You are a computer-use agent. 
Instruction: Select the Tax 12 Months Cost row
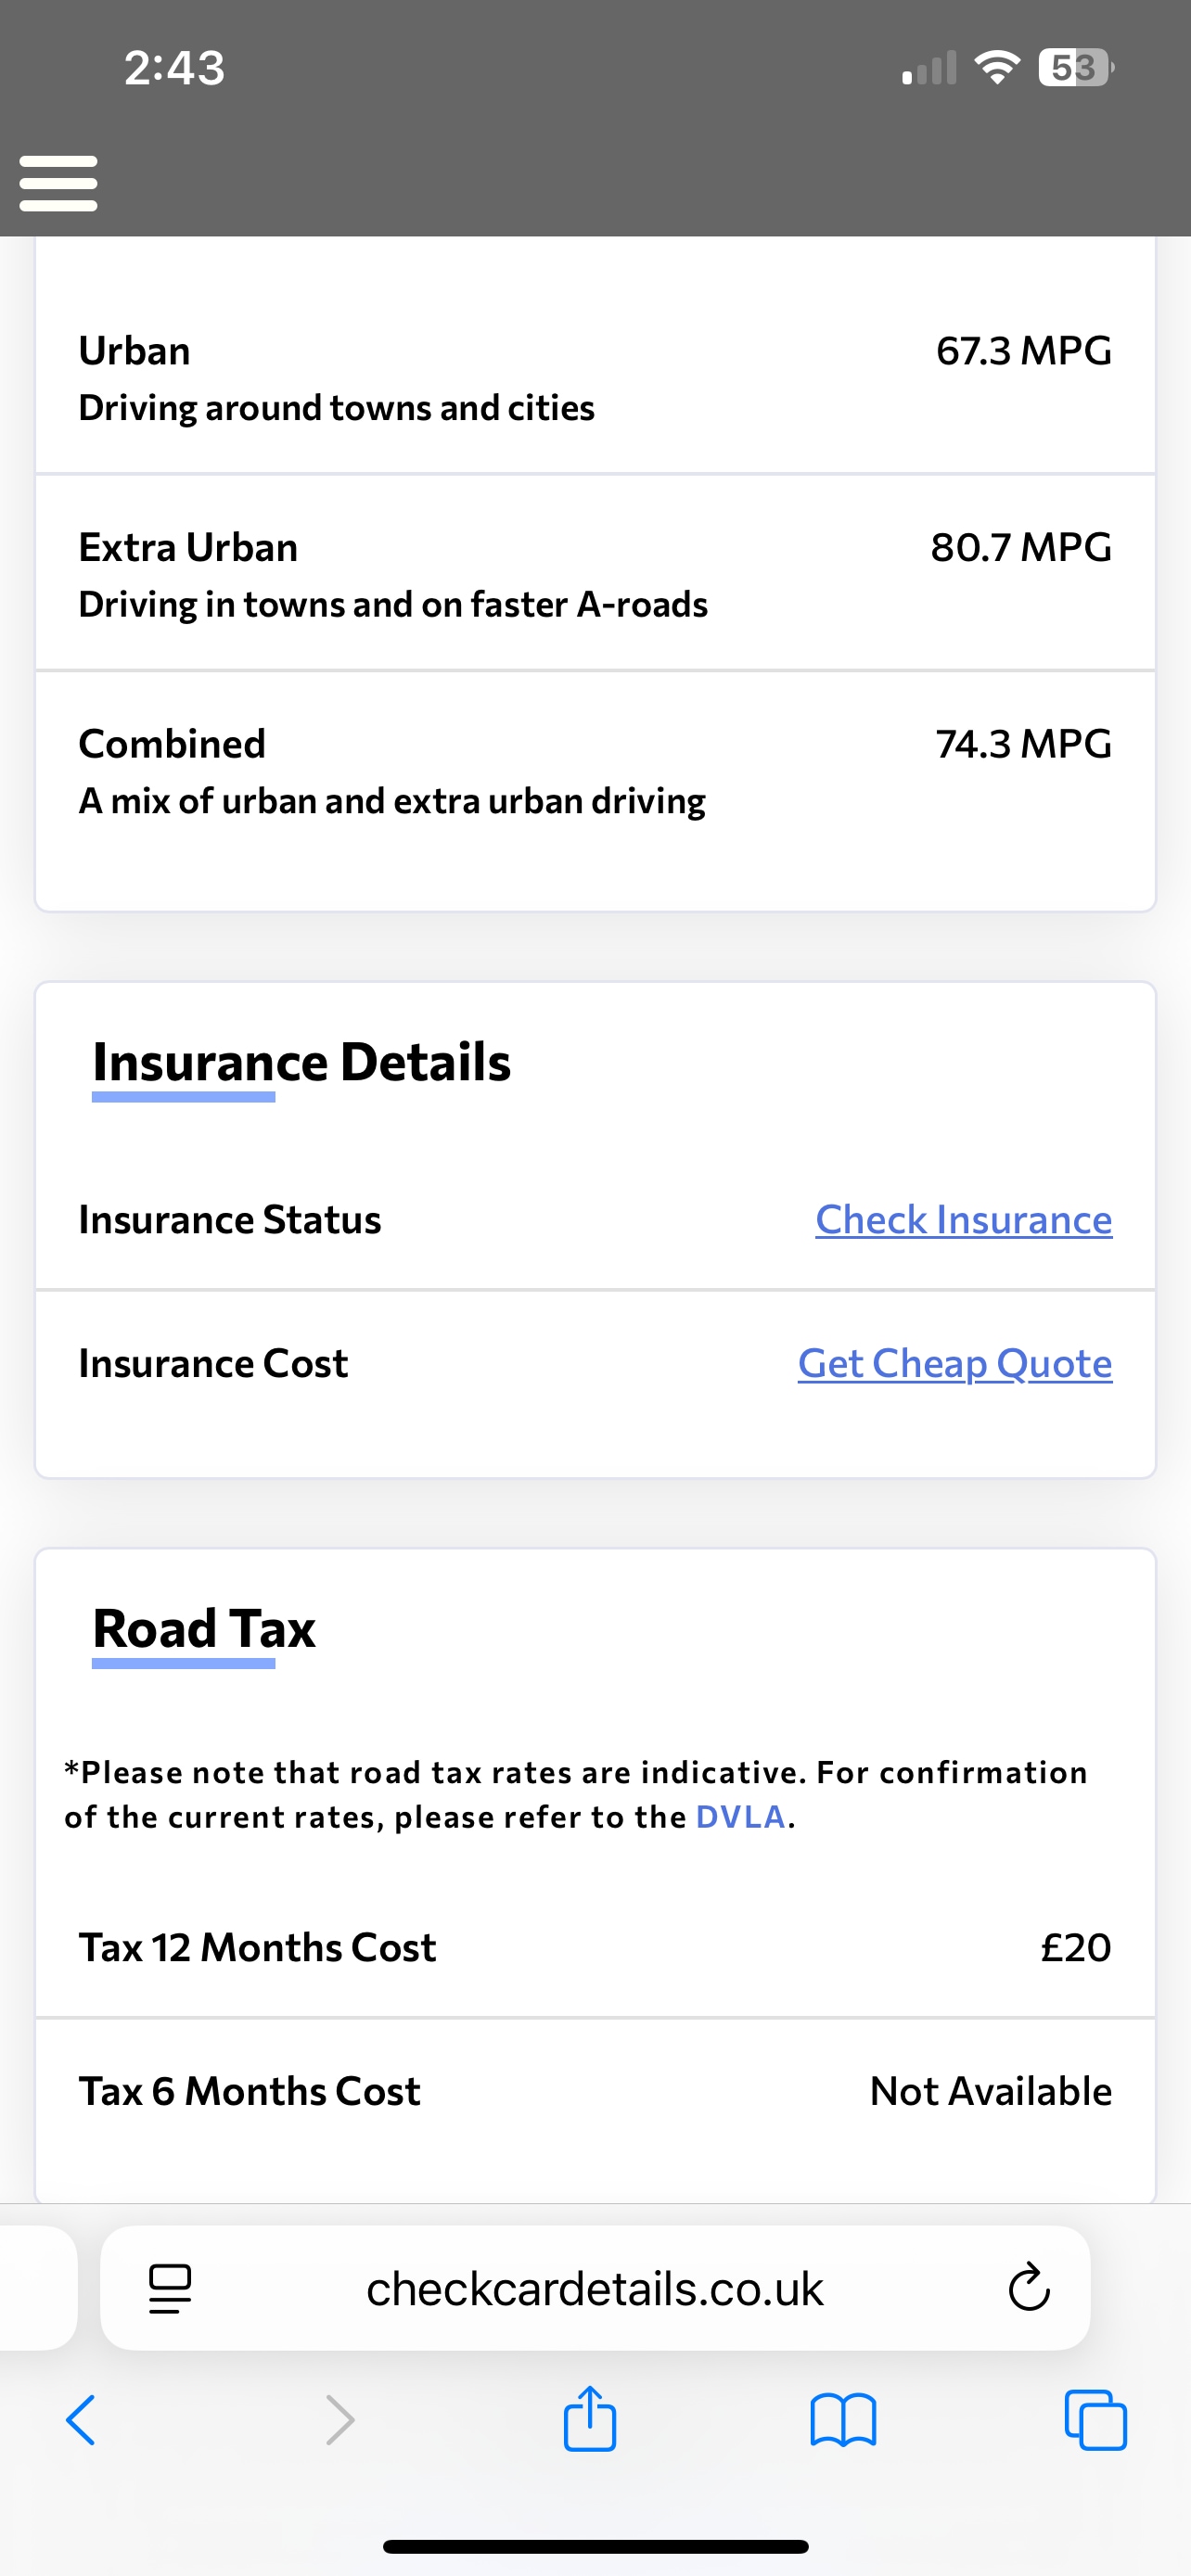[595, 1947]
